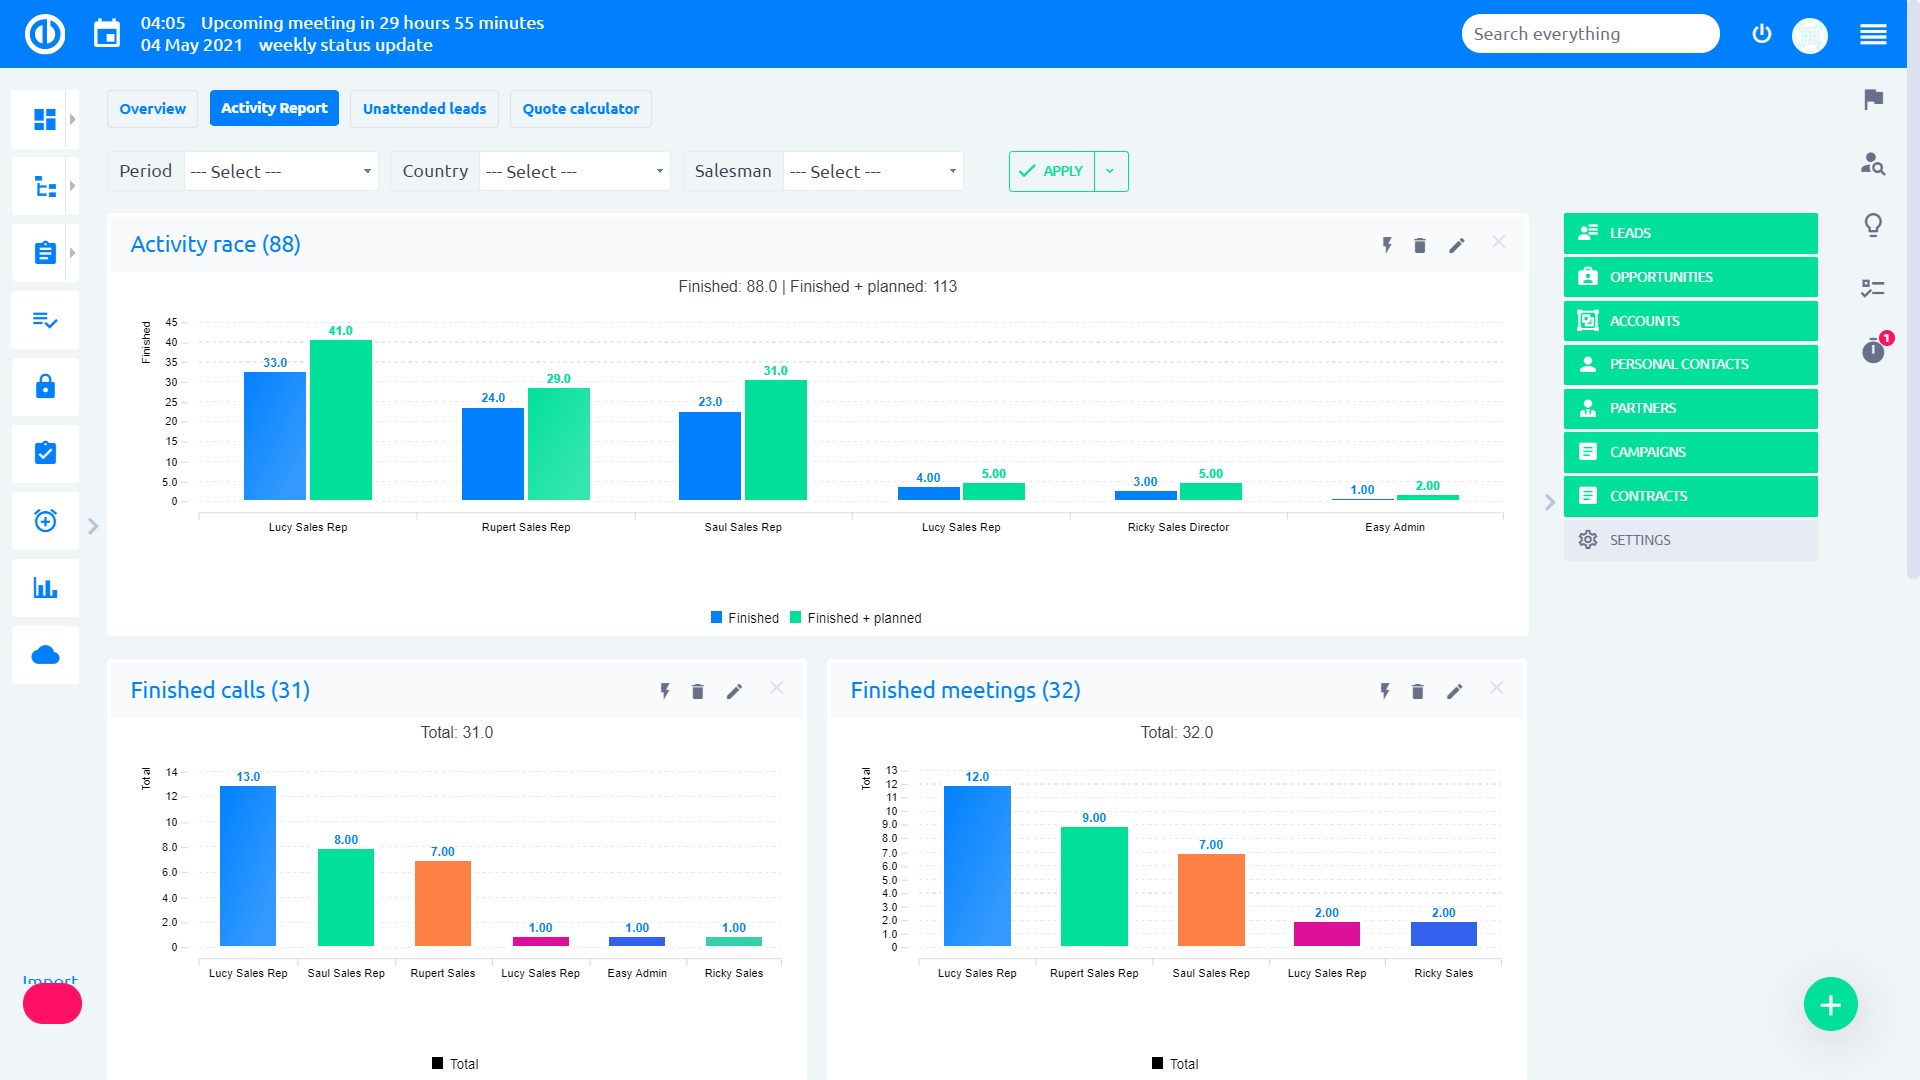Image resolution: width=1920 pixels, height=1080 pixels.
Task: Click the calendar icon in the top bar
Action: click(107, 34)
